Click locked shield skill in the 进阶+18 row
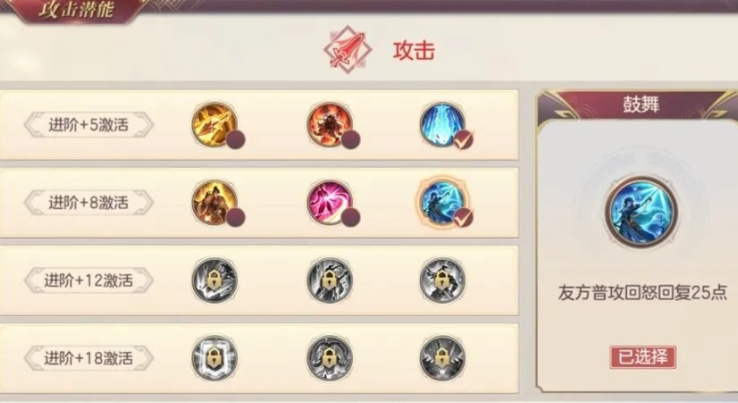 coord(214,358)
